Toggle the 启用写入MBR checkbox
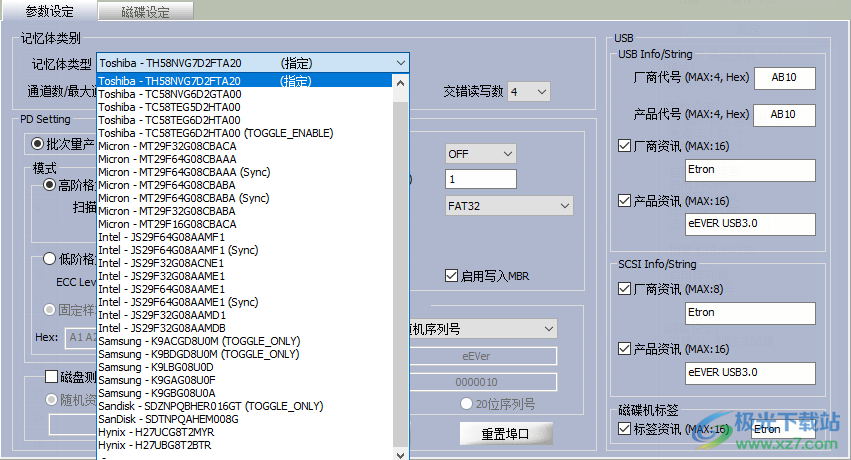The height and width of the screenshot is (460, 851). pos(451,276)
